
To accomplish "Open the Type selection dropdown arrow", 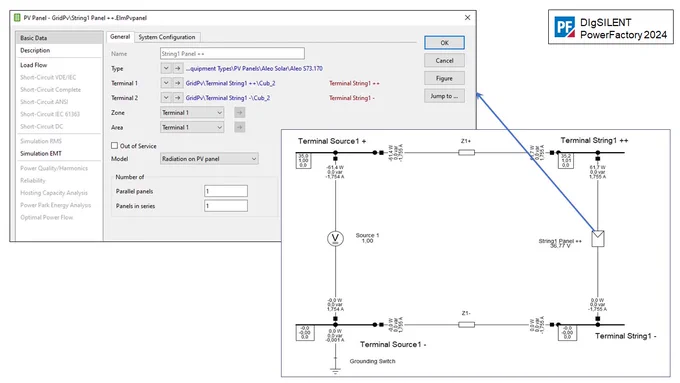I will (x=166, y=69).
